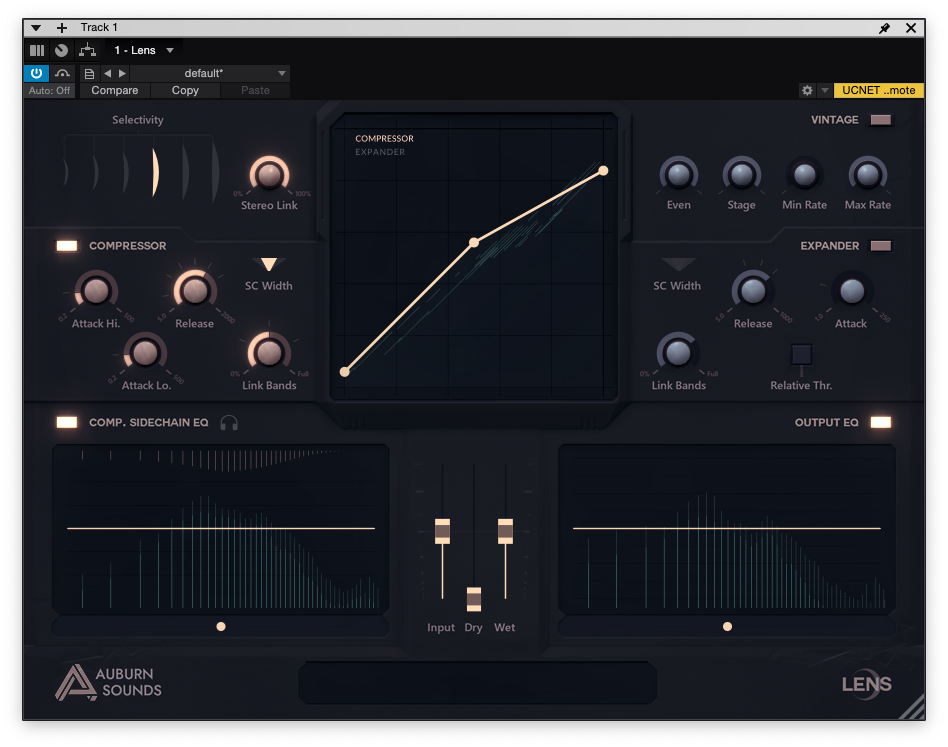Click the expander SC Width triangle
This screenshot has width=948, height=747.
coord(679,264)
